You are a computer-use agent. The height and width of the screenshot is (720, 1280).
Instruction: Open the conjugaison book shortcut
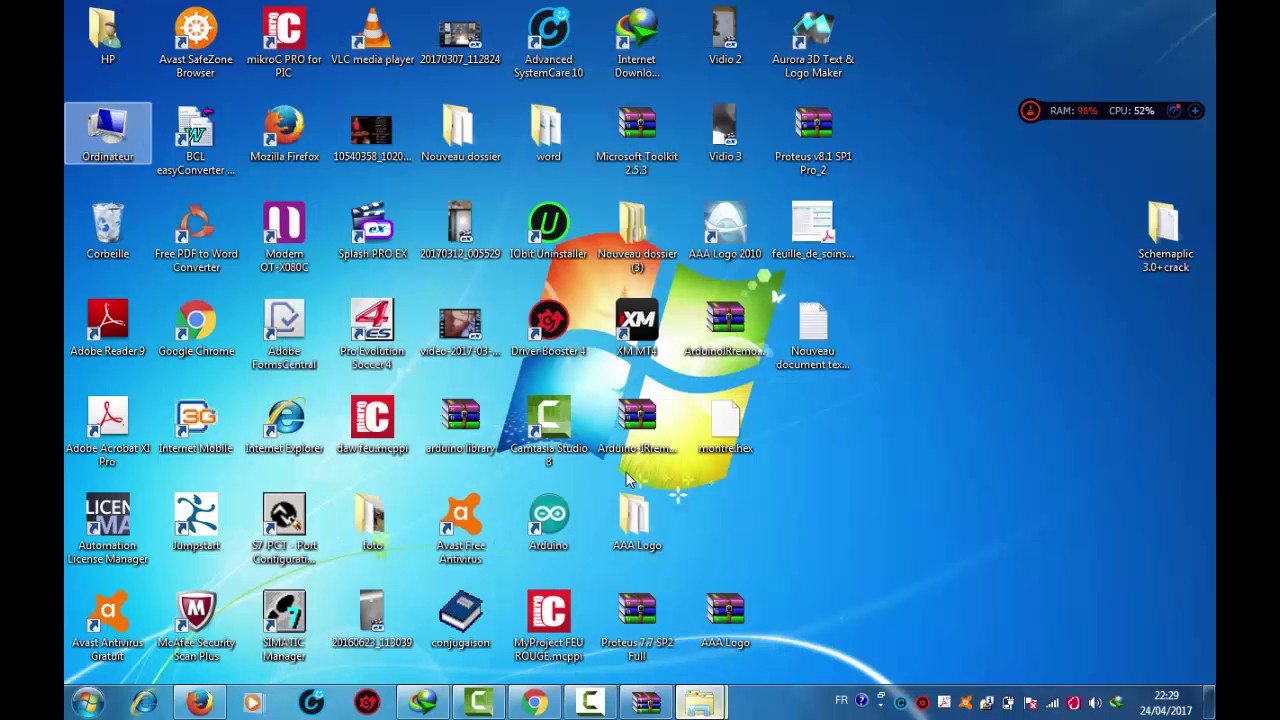coord(460,620)
